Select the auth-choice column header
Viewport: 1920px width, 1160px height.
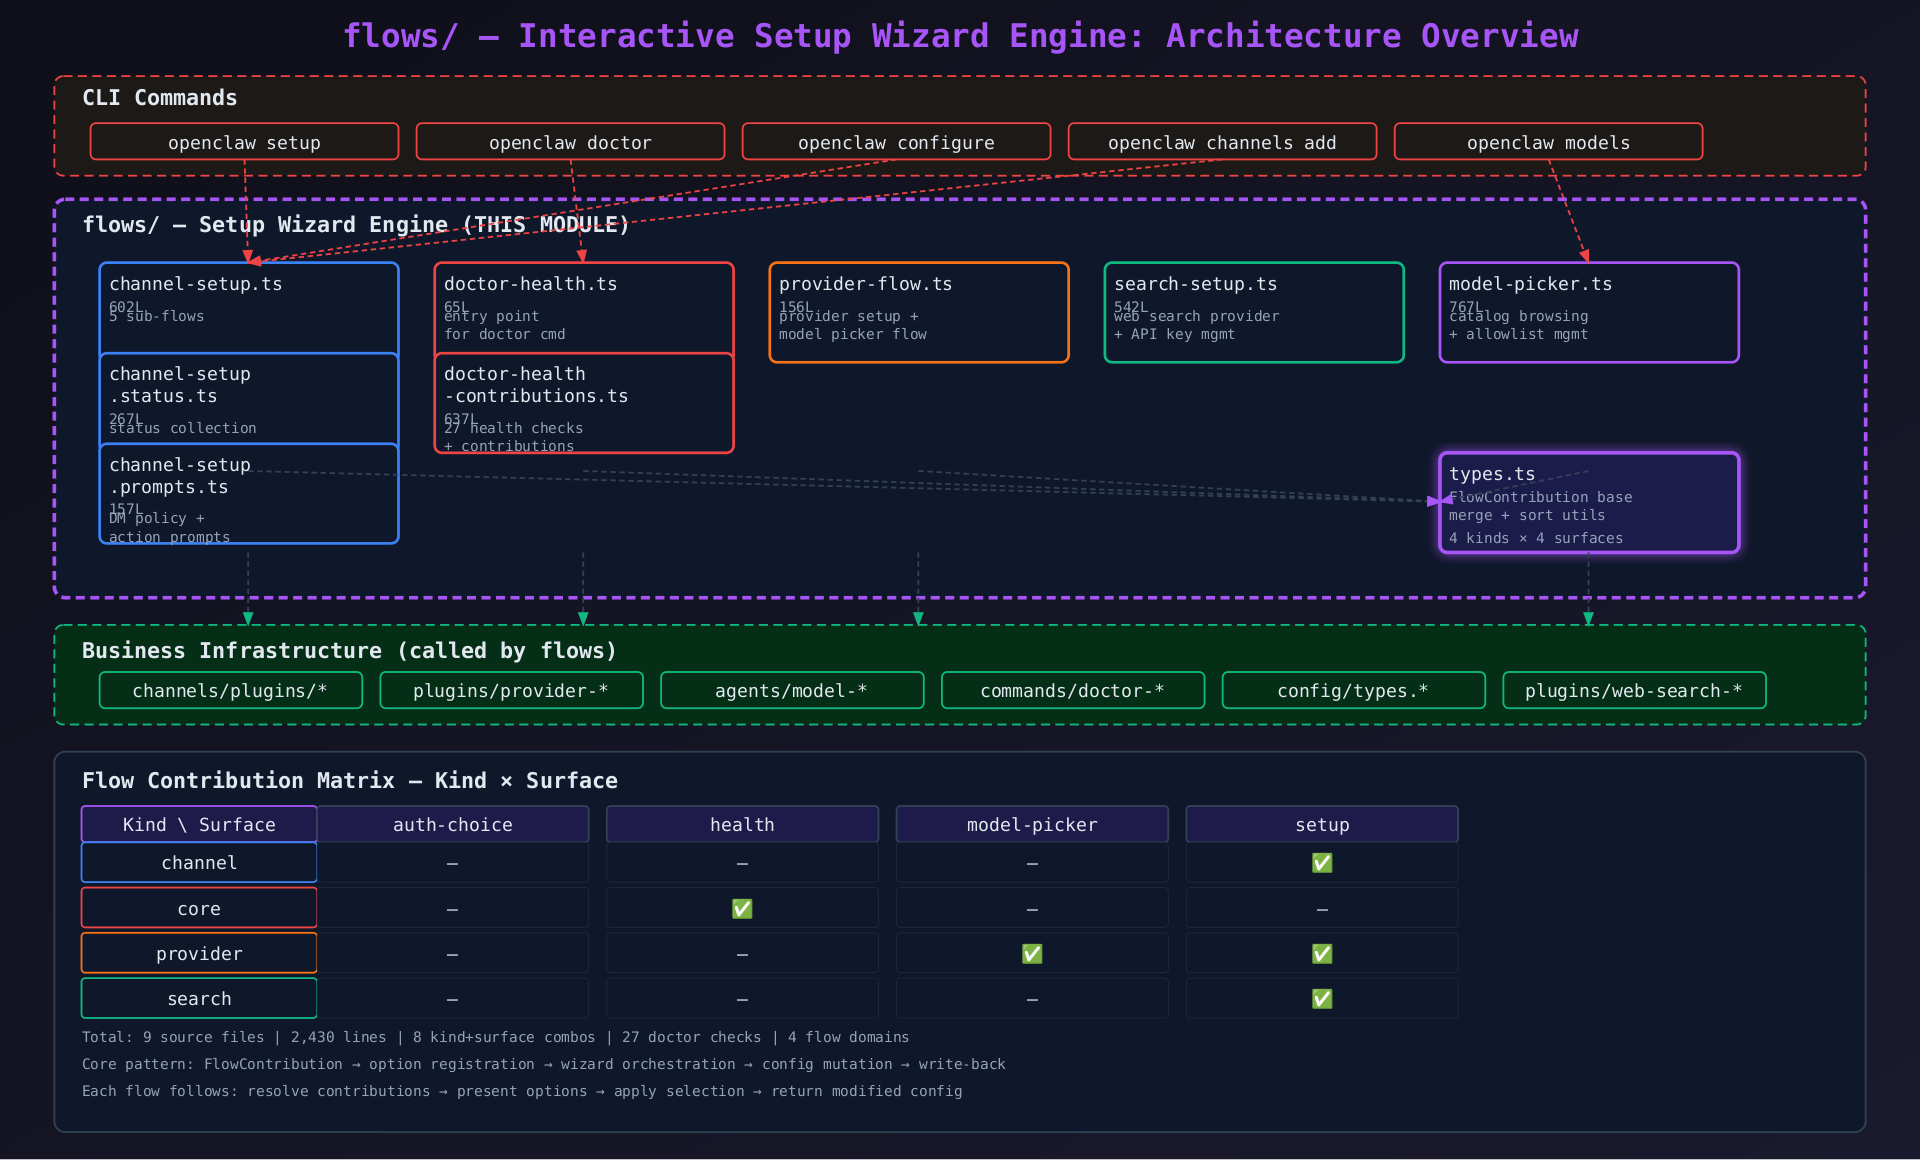pyautogui.click(x=453, y=825)
